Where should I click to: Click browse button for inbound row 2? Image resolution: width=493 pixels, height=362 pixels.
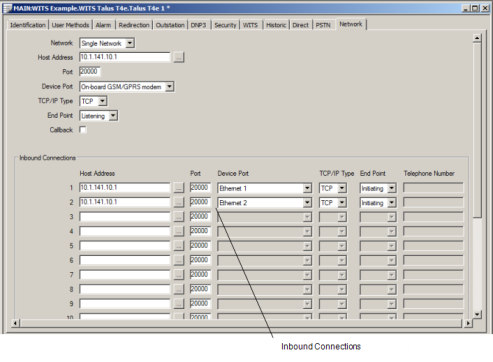(179, 202)
